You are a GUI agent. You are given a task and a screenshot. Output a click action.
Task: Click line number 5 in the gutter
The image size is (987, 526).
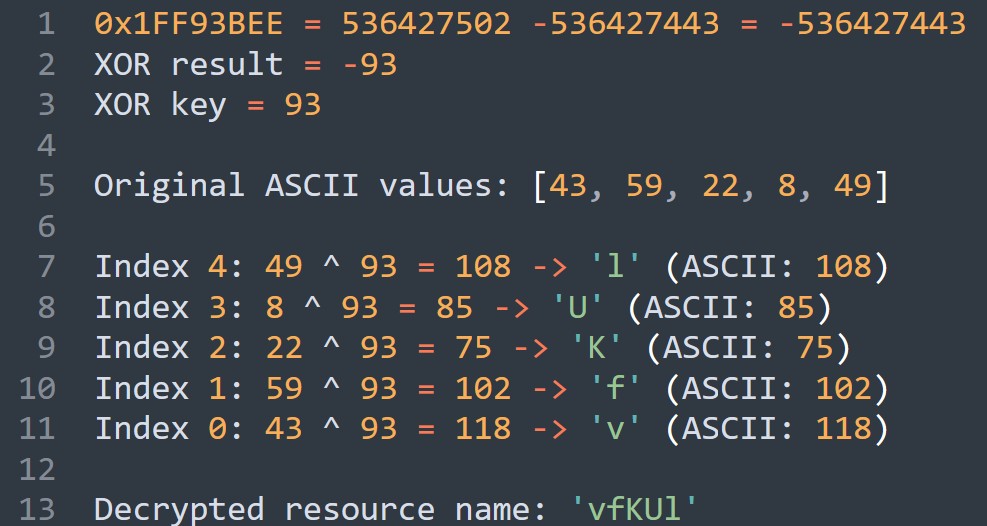[x=46, y=185]
